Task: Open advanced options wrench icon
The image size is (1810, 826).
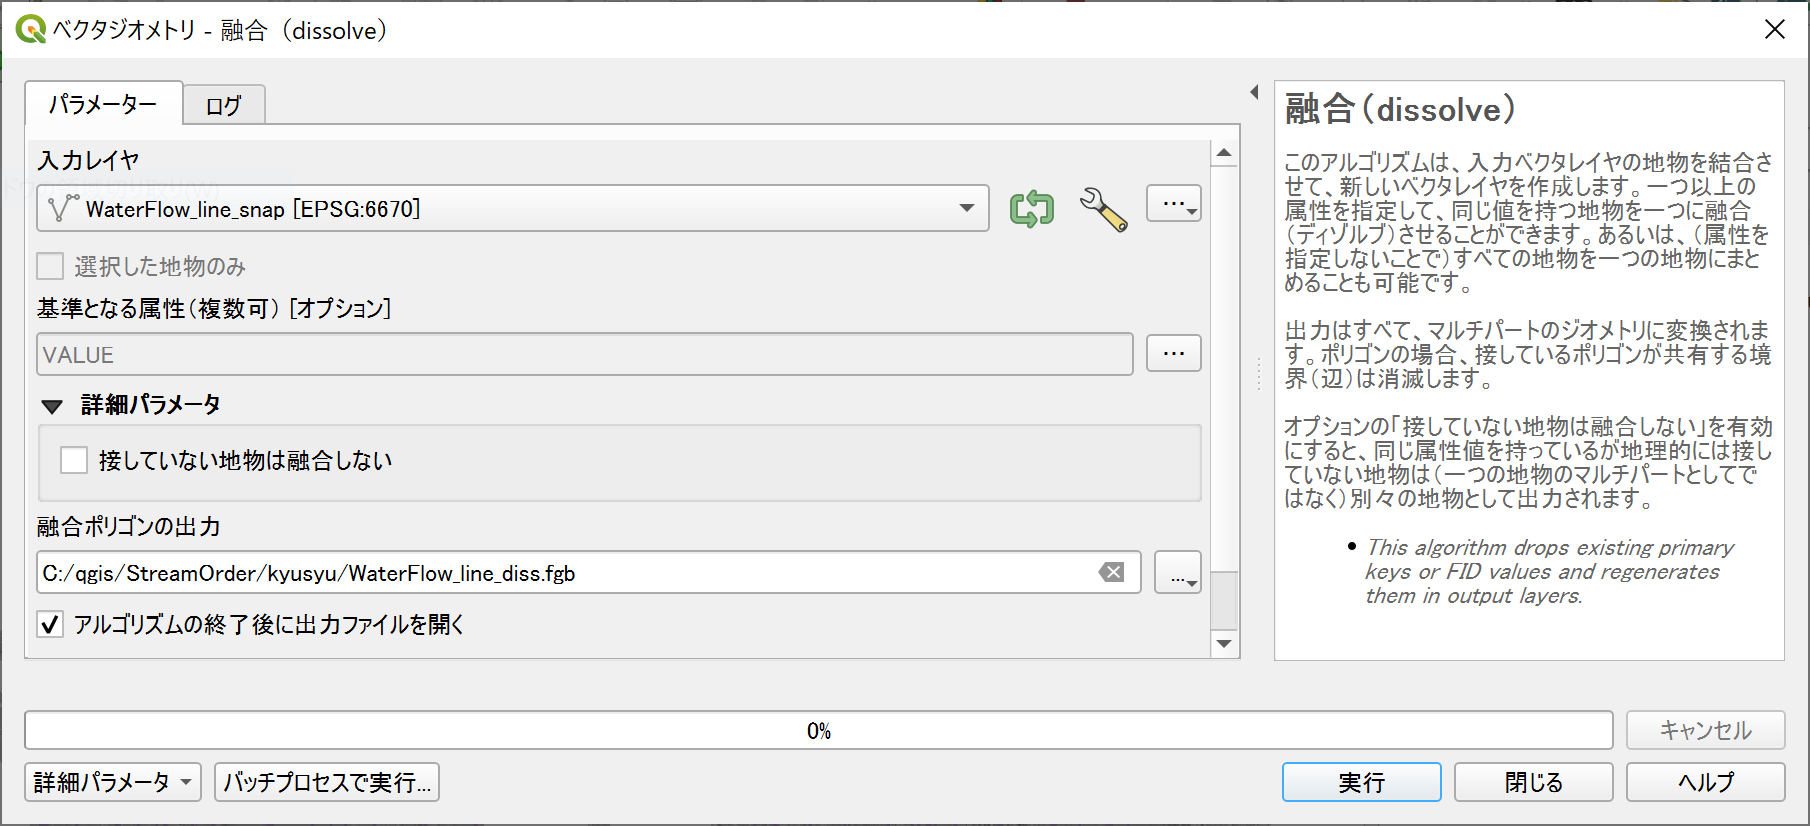Action: (x=1103, y=209)
